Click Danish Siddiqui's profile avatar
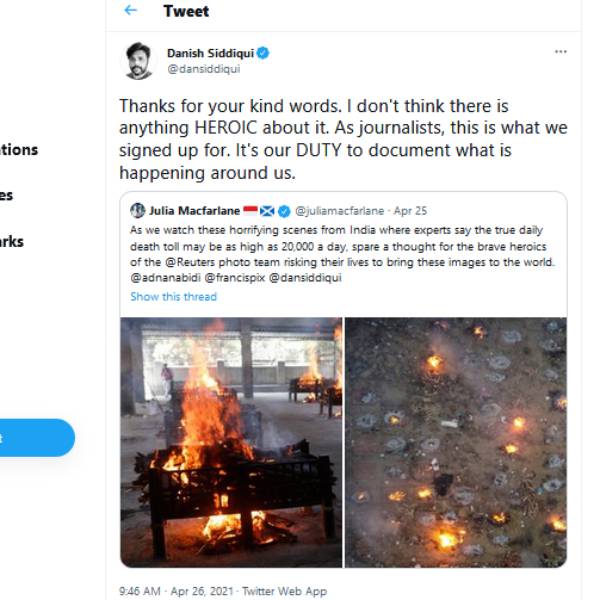Screen dimensions: 600x600 [x=138, y=60]
